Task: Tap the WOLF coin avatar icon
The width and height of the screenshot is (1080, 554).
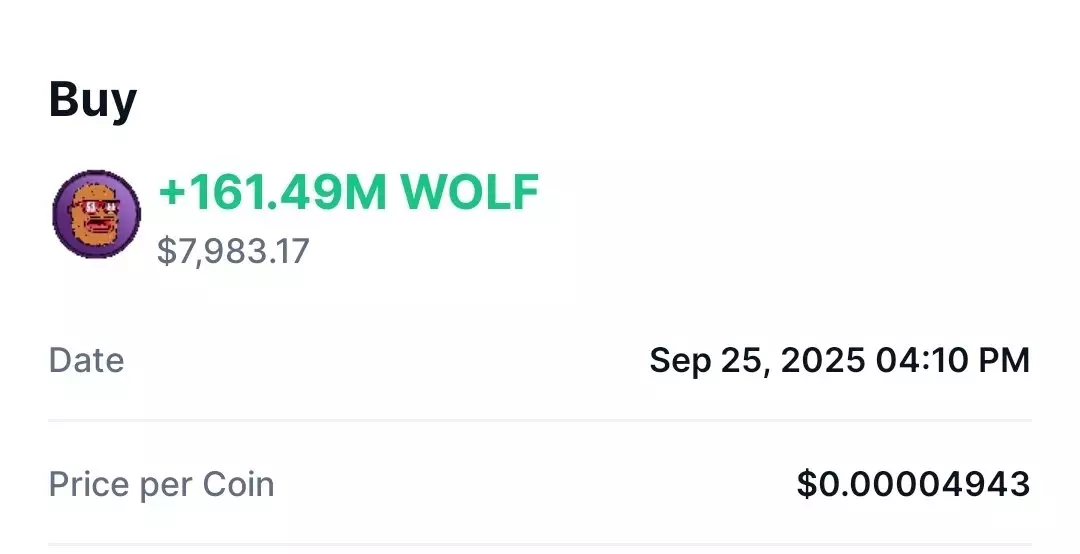Action: click(x=96, y=214)
